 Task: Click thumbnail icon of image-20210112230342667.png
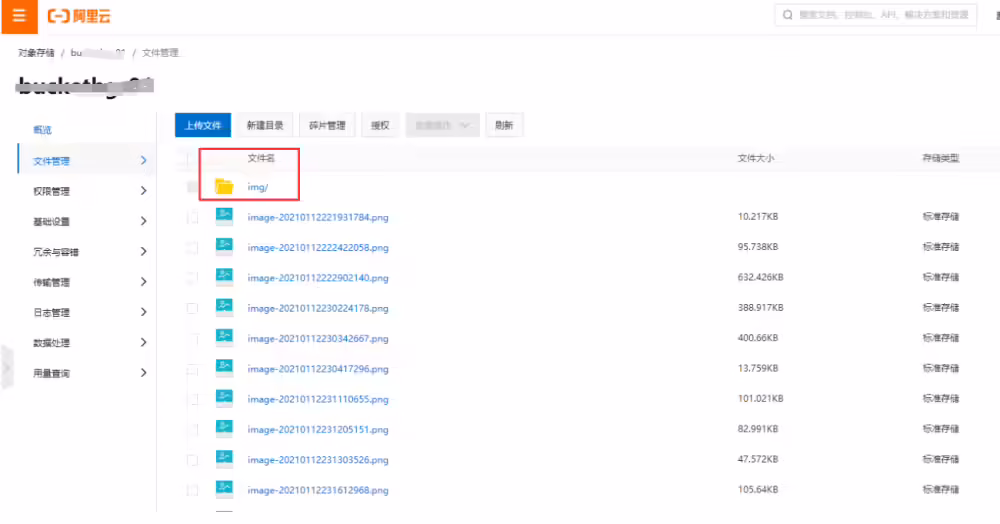click(x=224, y=337)
